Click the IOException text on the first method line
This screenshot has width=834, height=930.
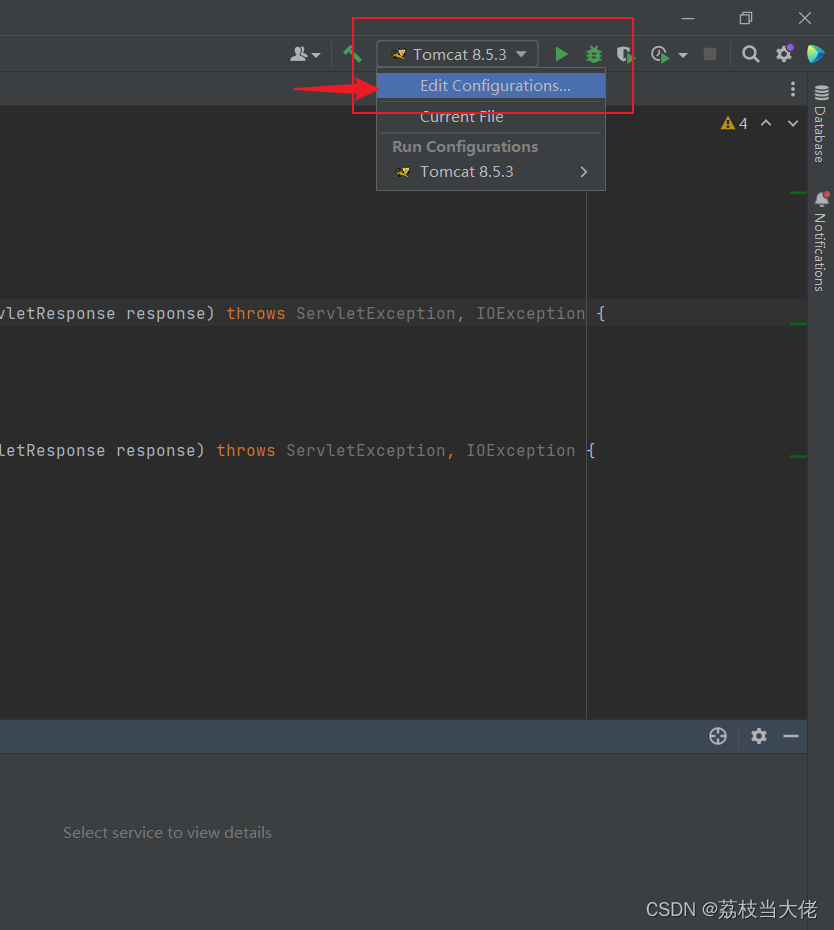point(531,313)
